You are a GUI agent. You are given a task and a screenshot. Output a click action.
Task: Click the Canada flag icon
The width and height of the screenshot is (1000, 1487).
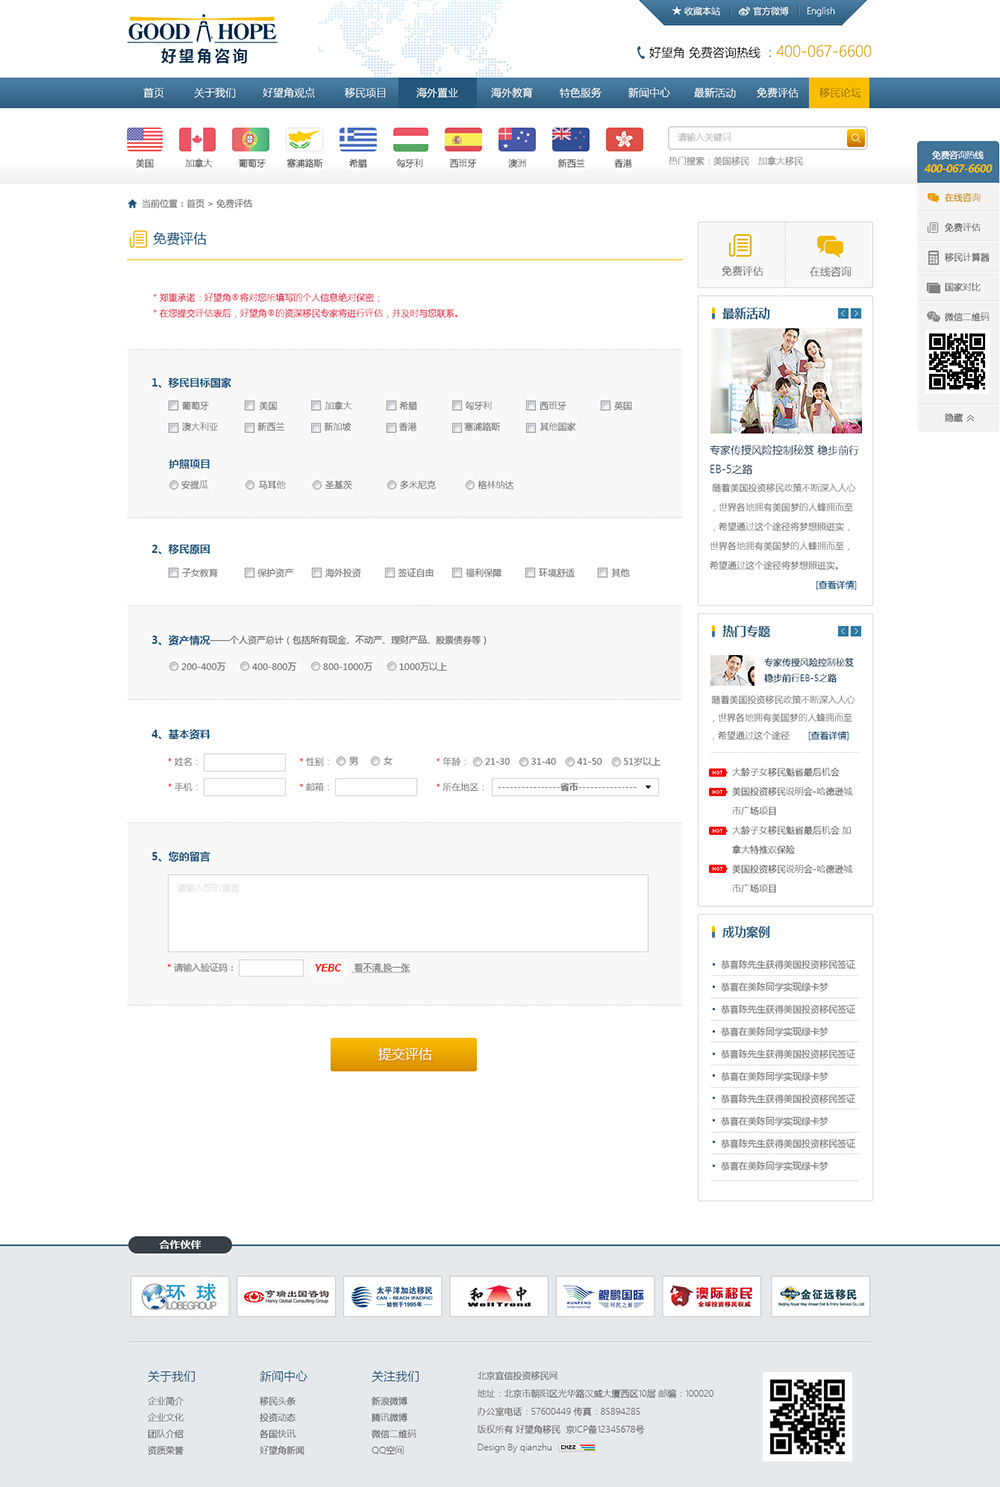pyautogui.click(x=197, y=140)
